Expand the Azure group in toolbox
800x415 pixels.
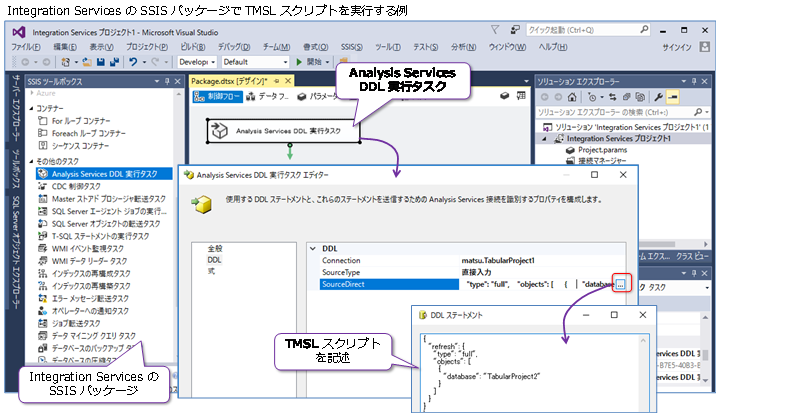(32, 93)
